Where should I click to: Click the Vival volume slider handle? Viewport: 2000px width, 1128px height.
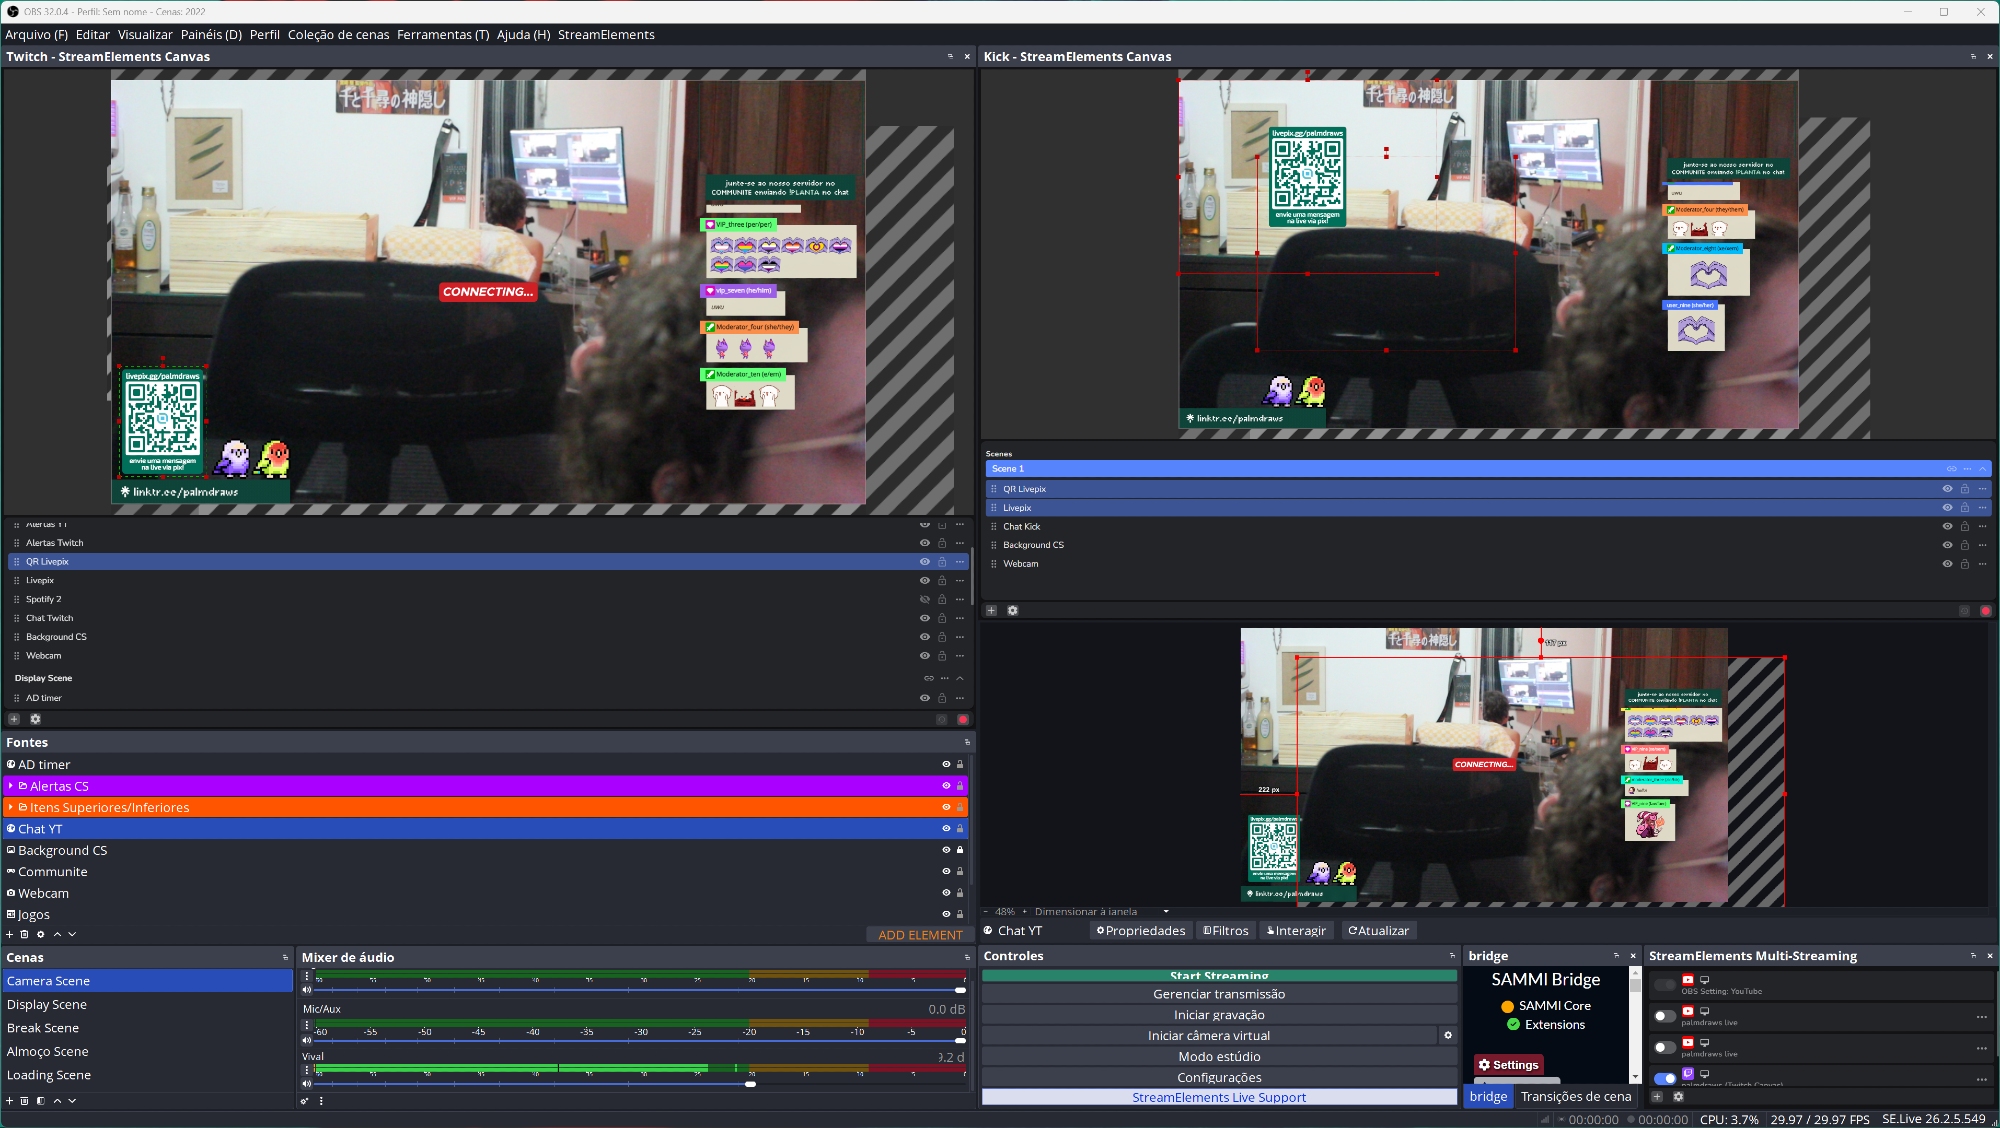click(750, 1084)
